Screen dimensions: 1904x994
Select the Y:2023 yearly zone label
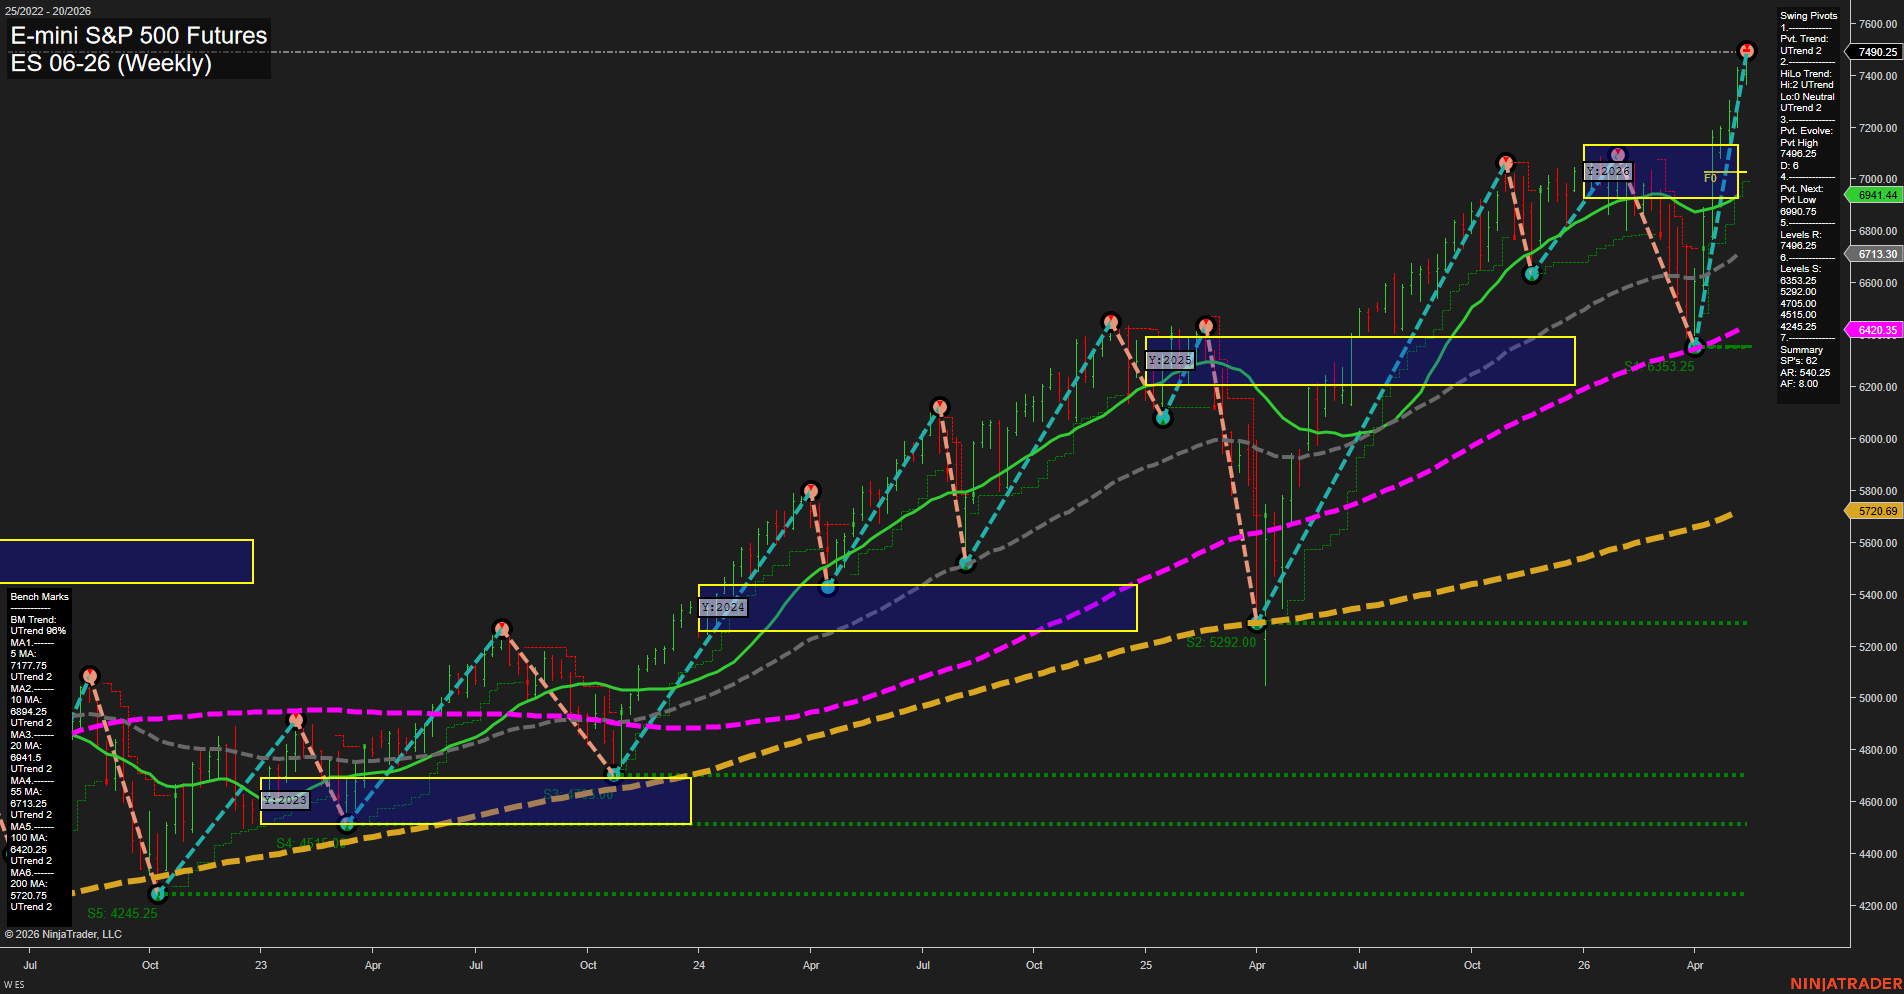(x=285, y=800)
